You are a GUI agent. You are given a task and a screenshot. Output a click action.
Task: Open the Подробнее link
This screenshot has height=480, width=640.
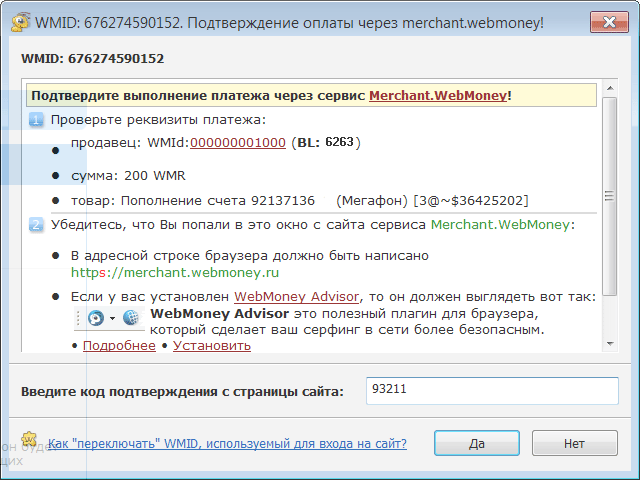coord(119,346)
